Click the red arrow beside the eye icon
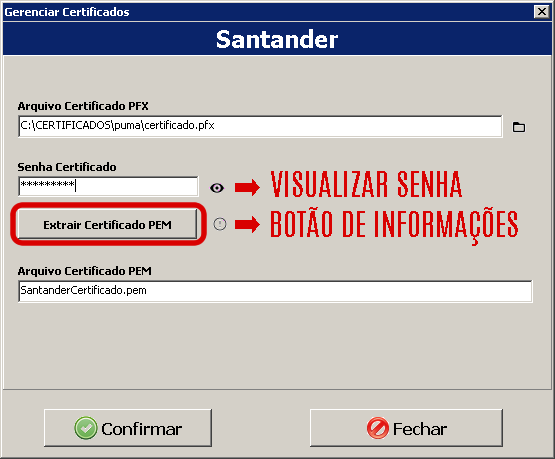 (247, 187)
